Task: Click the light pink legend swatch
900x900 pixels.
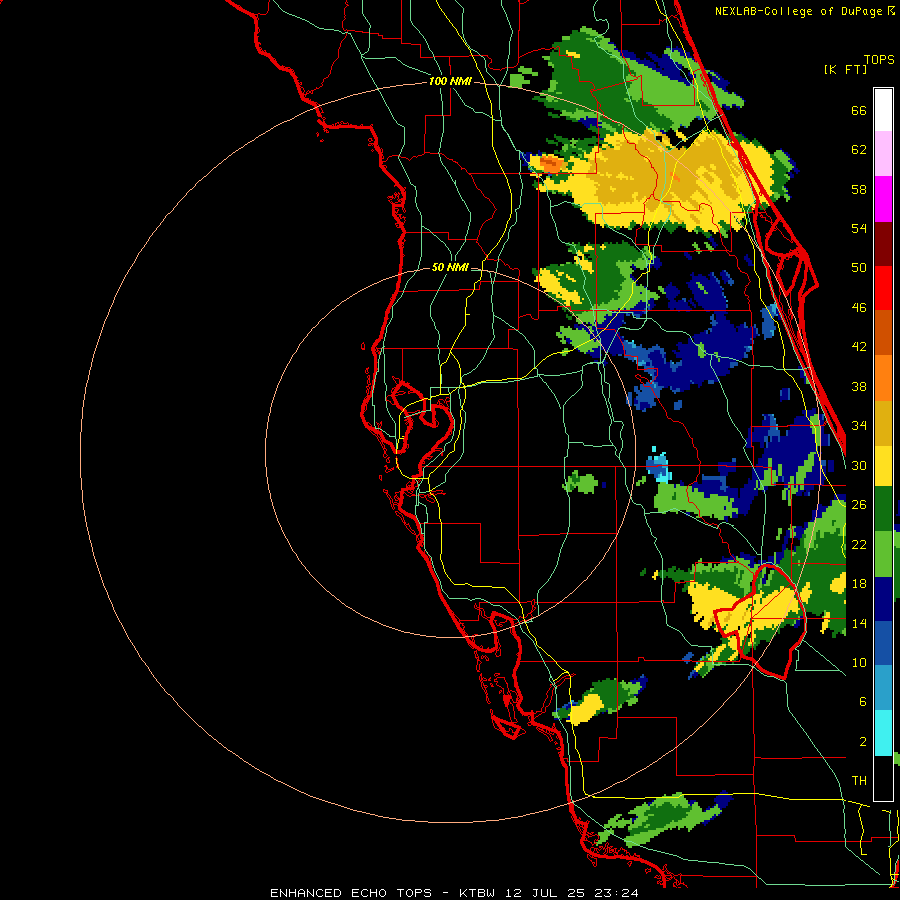Action: pyautogui.click(x=883, y=154)
